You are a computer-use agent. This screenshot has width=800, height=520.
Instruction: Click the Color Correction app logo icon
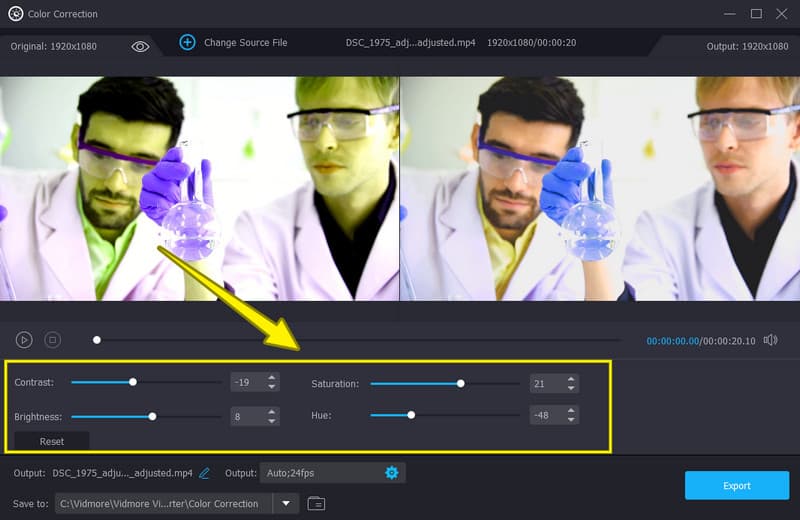pos(15,13)
